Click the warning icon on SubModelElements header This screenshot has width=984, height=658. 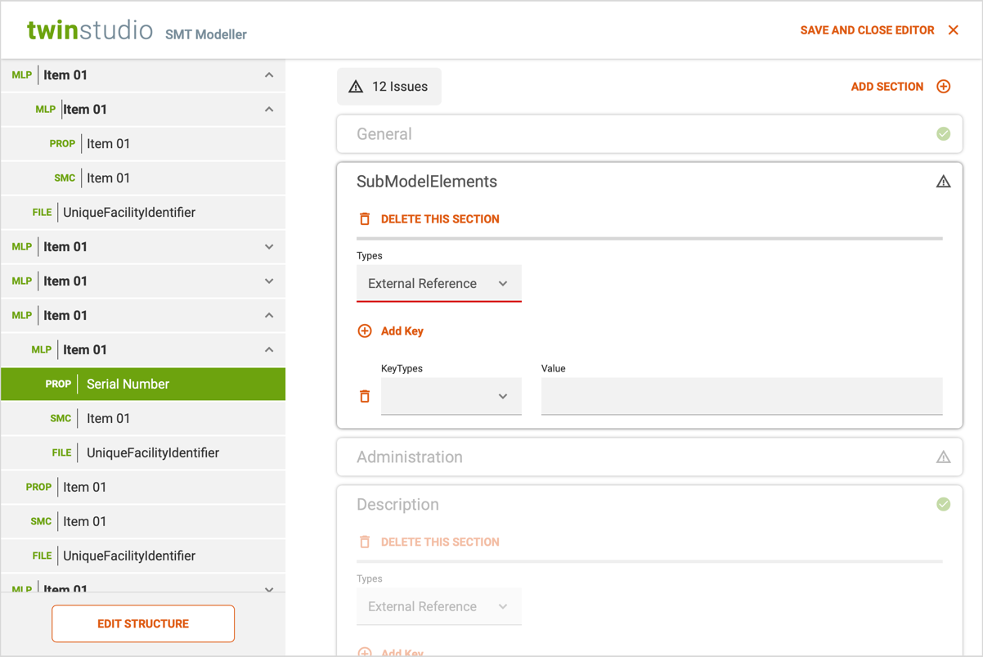[943, 183]
